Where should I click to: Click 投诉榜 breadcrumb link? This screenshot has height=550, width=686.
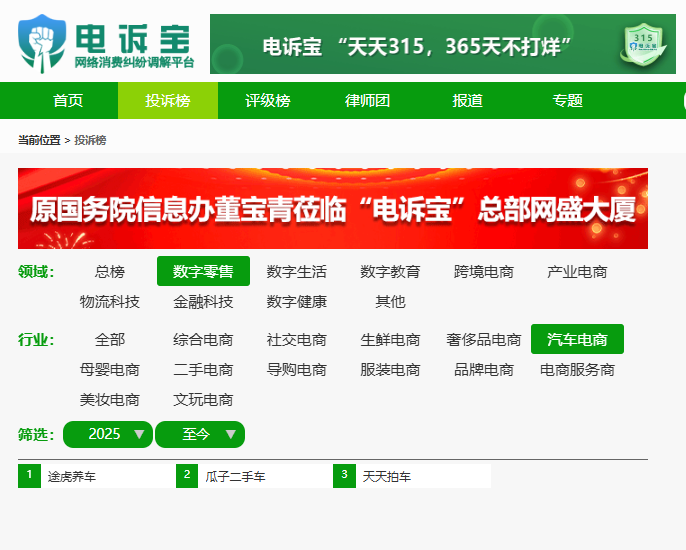(90, 140)
